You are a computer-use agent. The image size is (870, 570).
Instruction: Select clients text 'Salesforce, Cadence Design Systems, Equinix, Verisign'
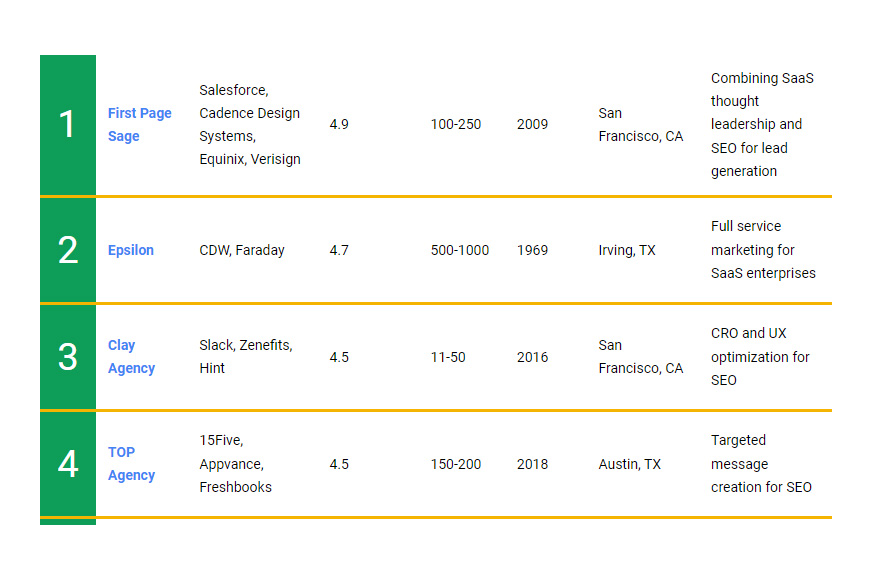click(x=250, y=124)
